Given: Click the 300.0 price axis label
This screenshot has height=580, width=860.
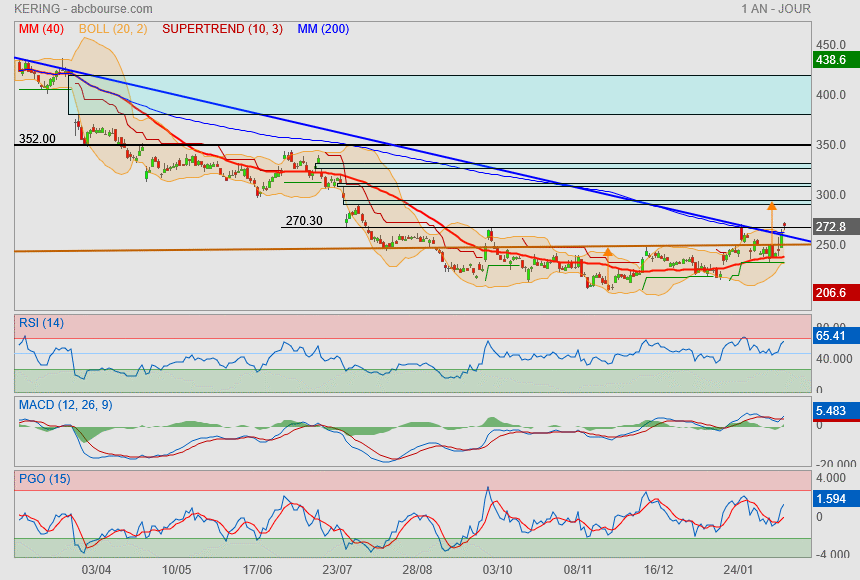Looking at the screenshot, I should click(x=831, y=195).
